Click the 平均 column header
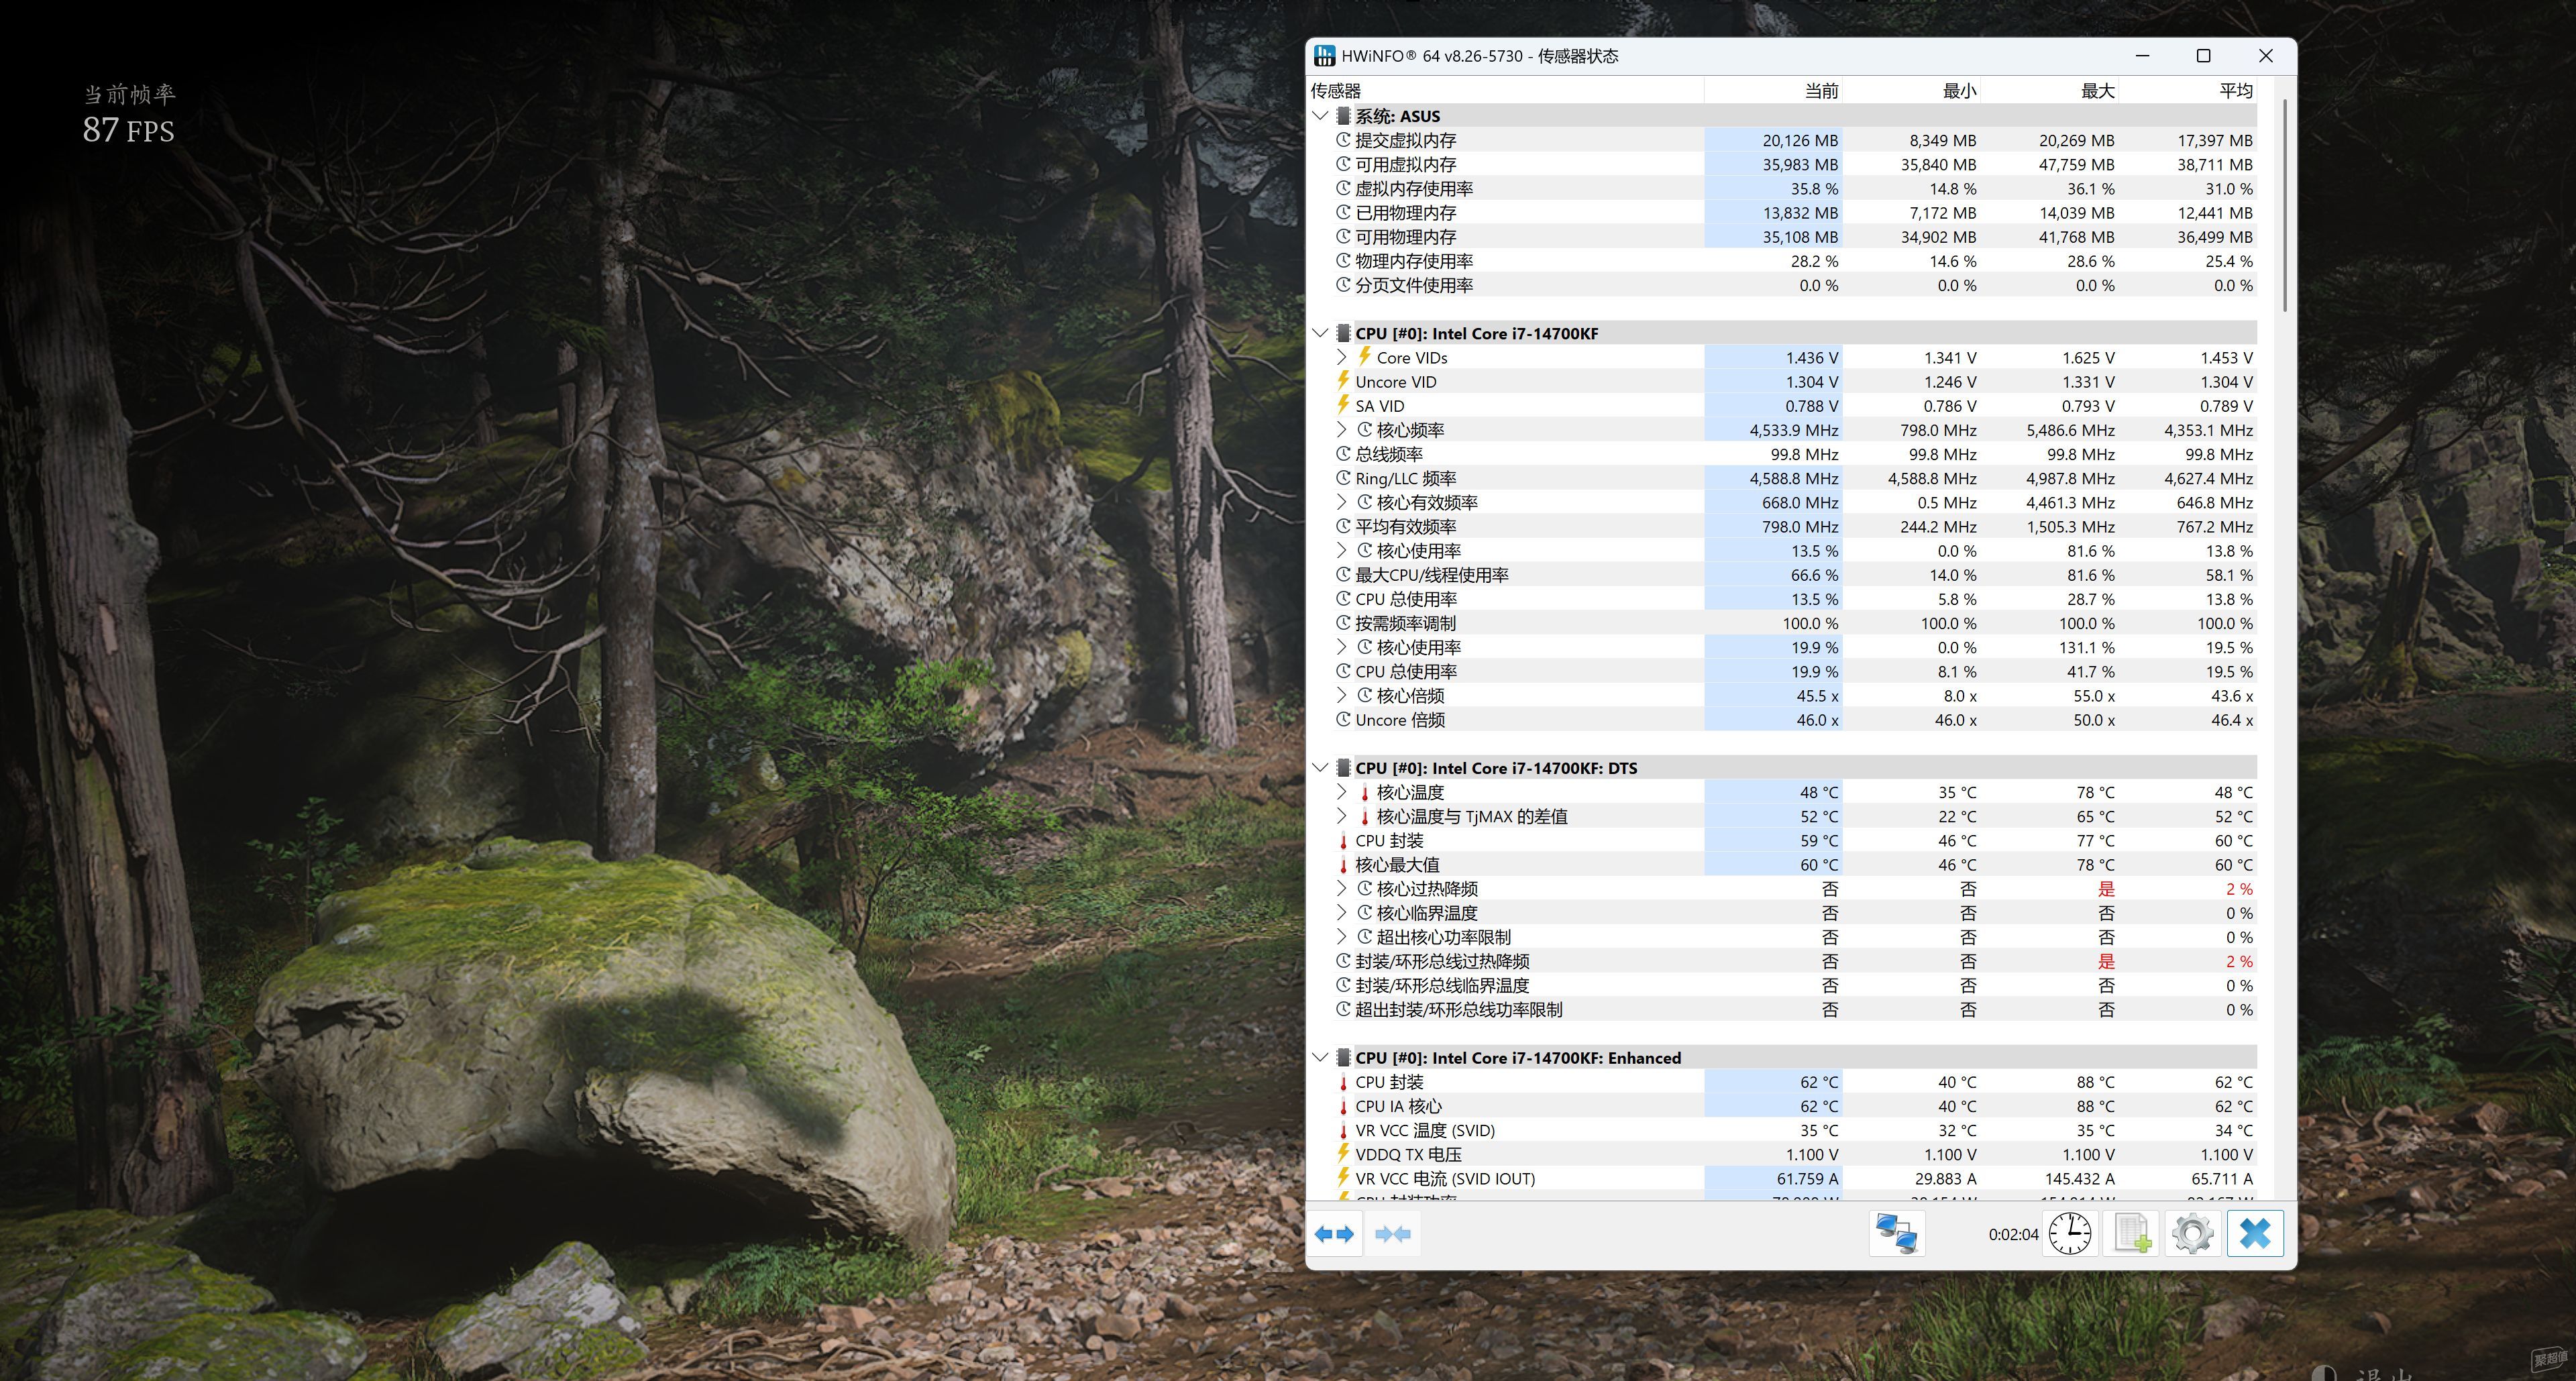This screenshot has width=2576, height=1381. [2187, 91]
